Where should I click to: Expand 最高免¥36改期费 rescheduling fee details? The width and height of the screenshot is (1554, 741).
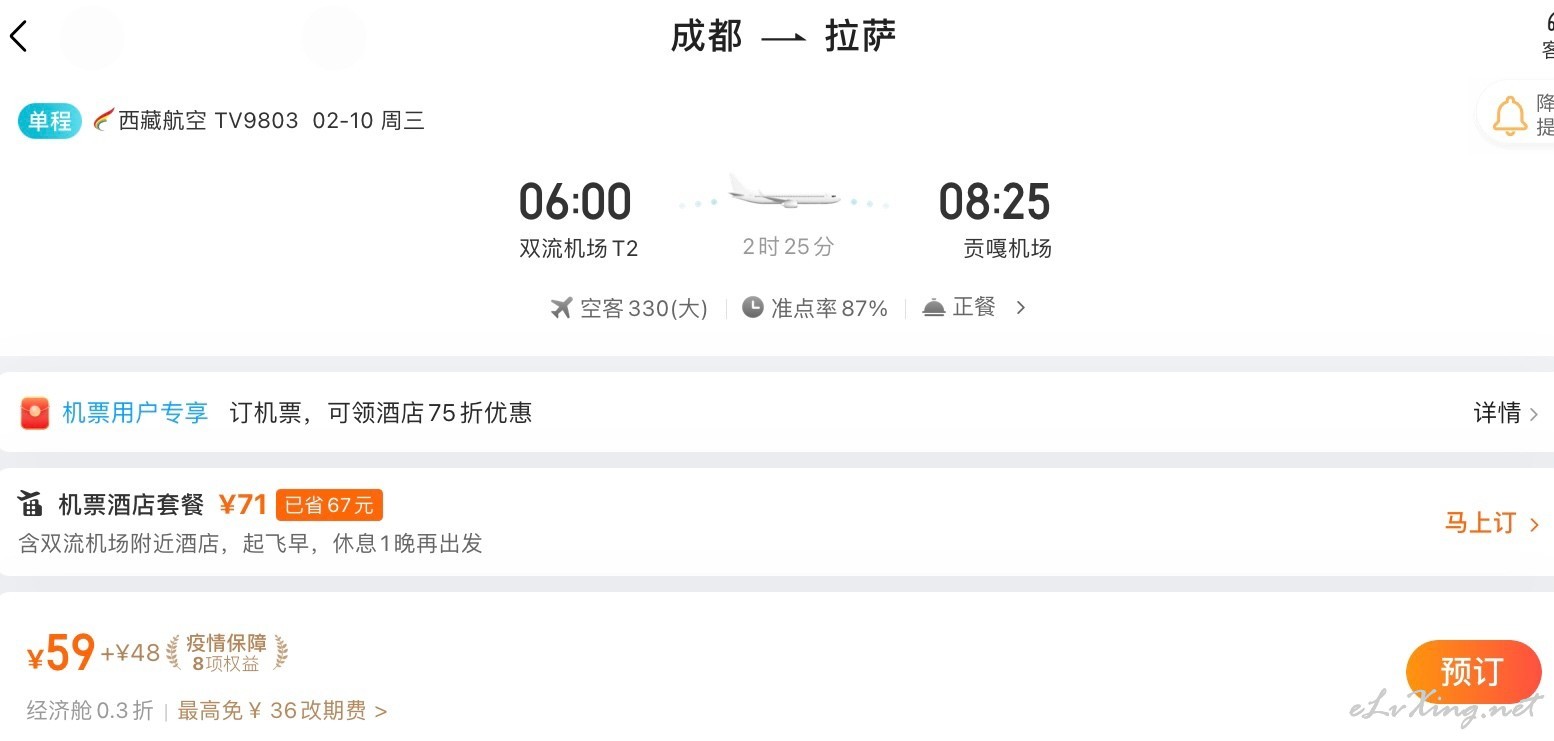(x=282, y=711)
